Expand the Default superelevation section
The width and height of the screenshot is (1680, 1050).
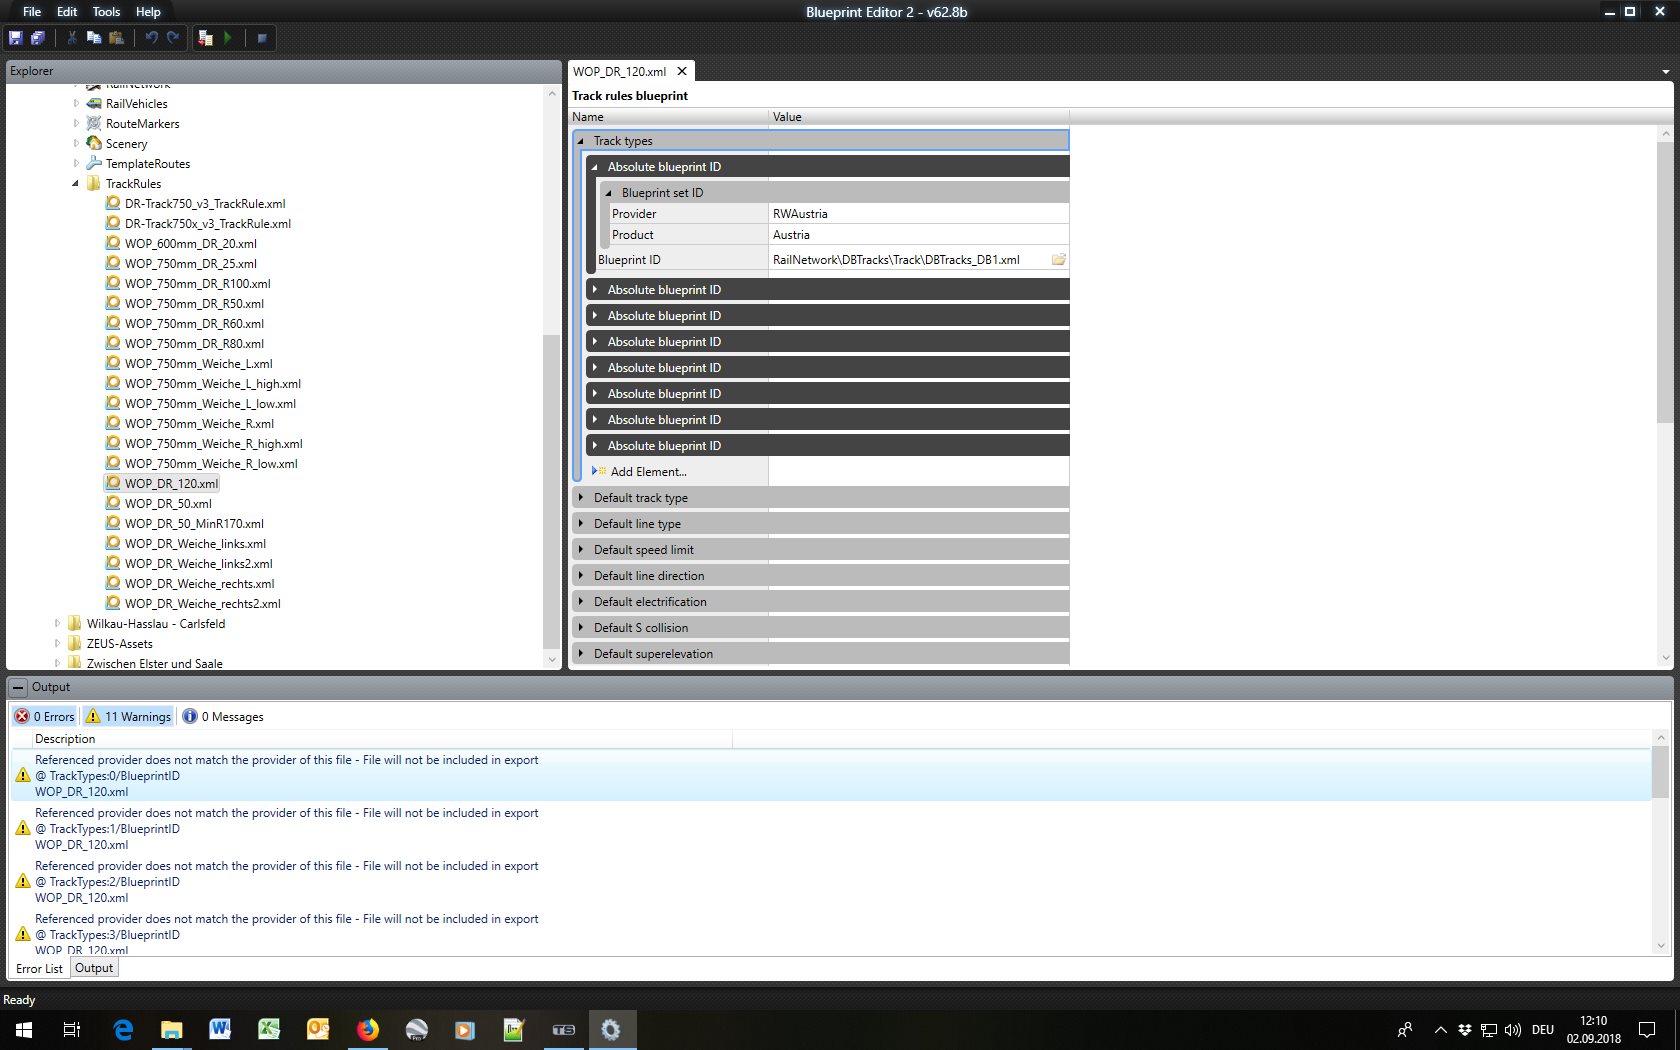pos(581,653)
